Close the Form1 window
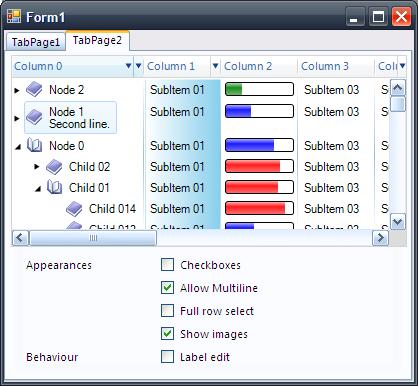Image resolution: width=418 pixels, height=386 pixels. (x=401, y=17)
